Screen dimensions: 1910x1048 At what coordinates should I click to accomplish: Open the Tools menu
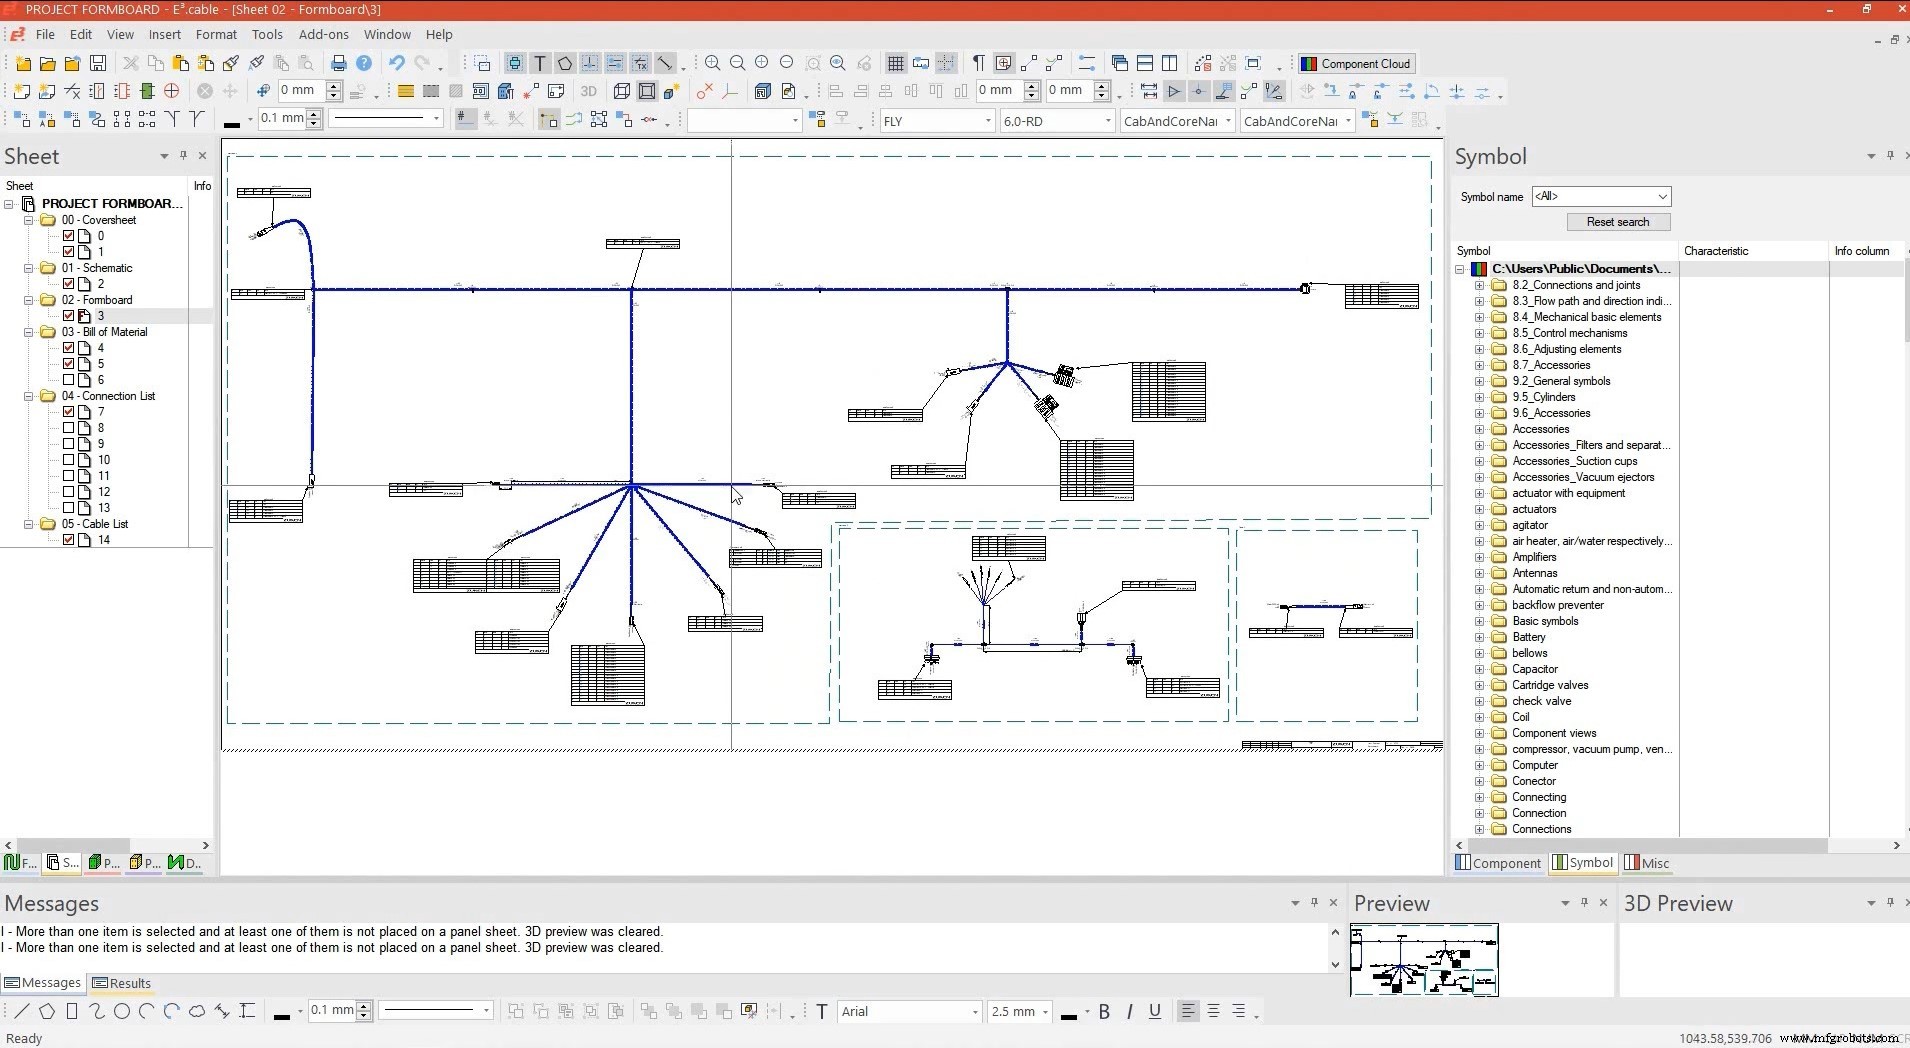[266, 34]
